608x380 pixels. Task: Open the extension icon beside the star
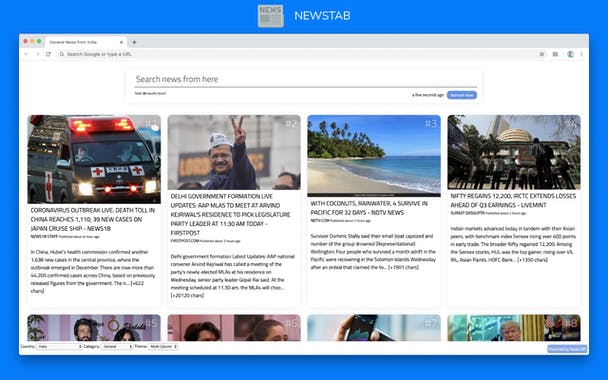point(555,54)
